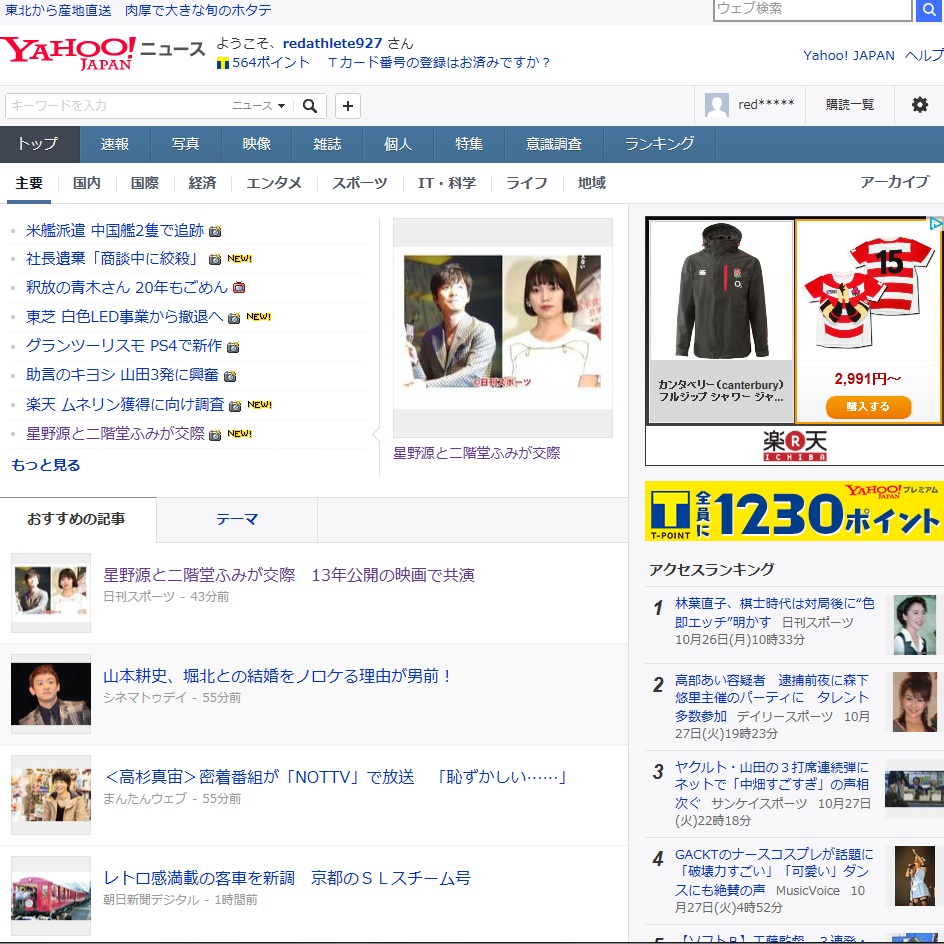This screenshot has width=944, height=944.
Task: Click red video icon next to 釈放の青木さん
Action: click(239, 288)
